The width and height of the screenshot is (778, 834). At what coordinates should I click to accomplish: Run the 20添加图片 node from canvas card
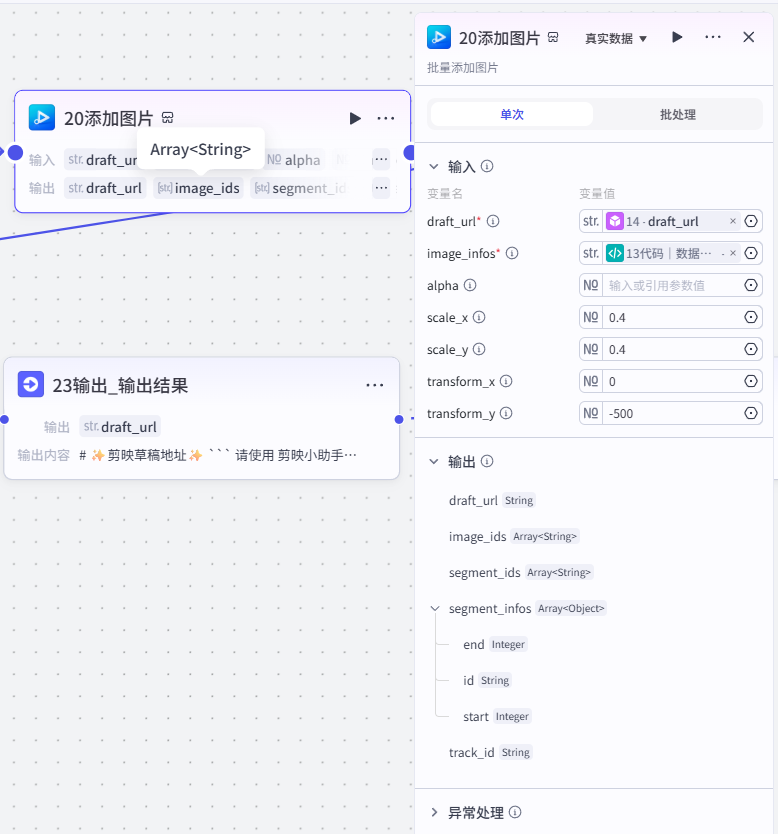[355, 118]
